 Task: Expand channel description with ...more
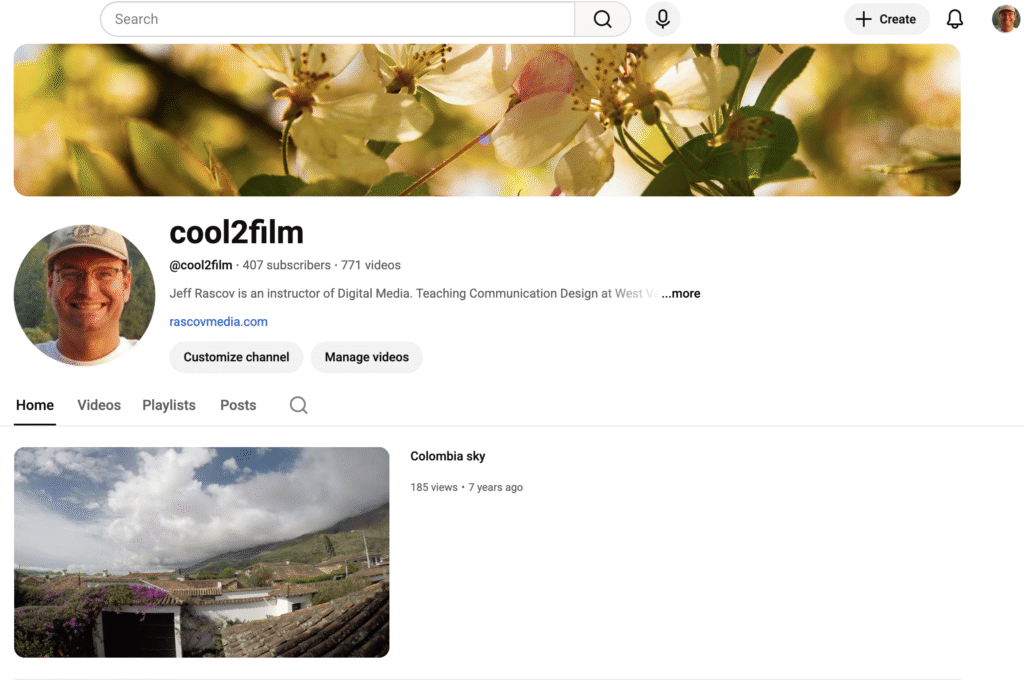point(681,294)
